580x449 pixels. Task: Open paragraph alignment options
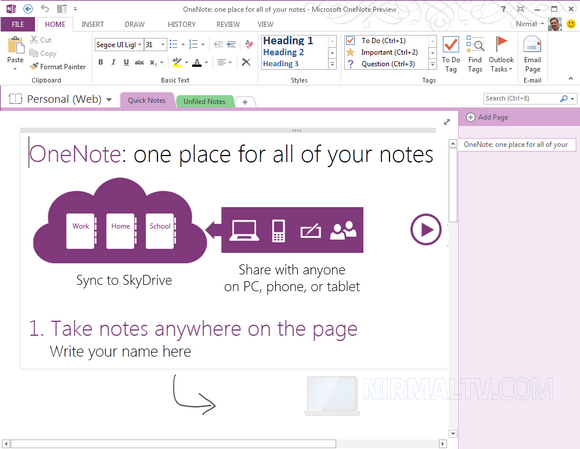(x=222, y=63)
